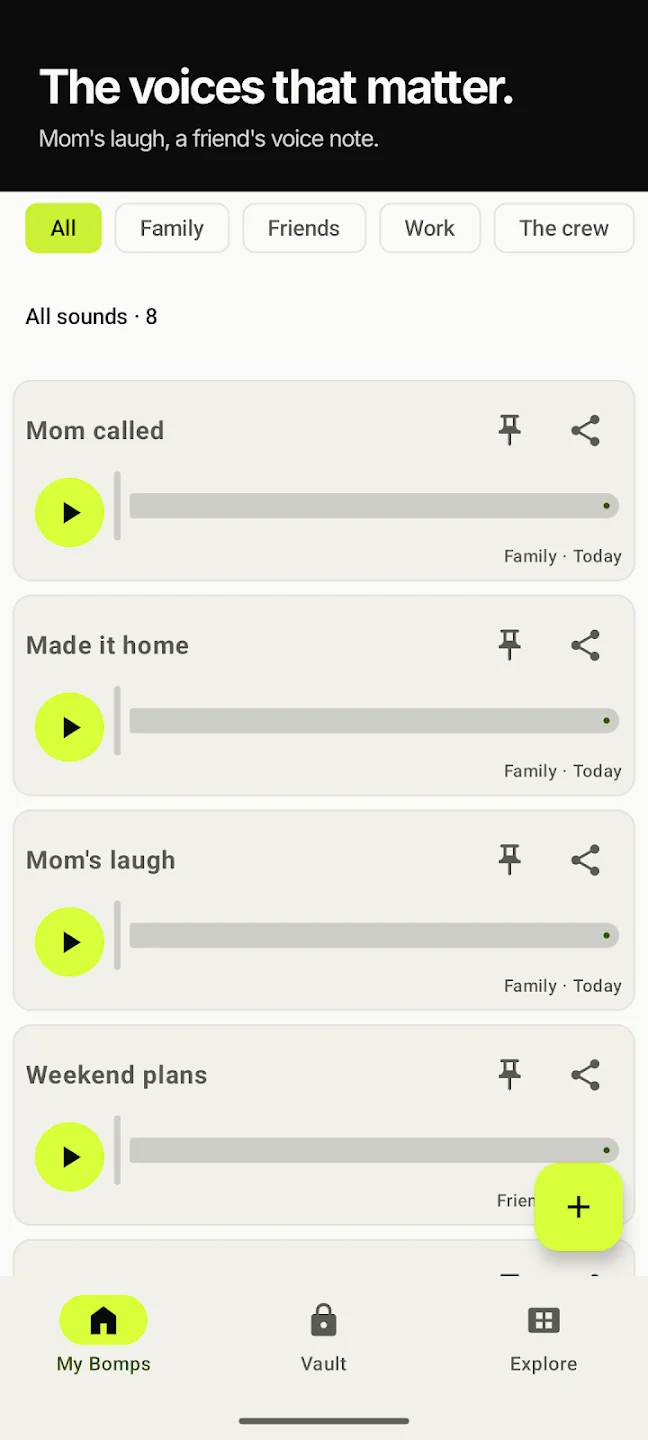The width and height of the screenshot is (648, 1440).
Task: Play the Made it home recording
Action: click(x=70, y=728)
